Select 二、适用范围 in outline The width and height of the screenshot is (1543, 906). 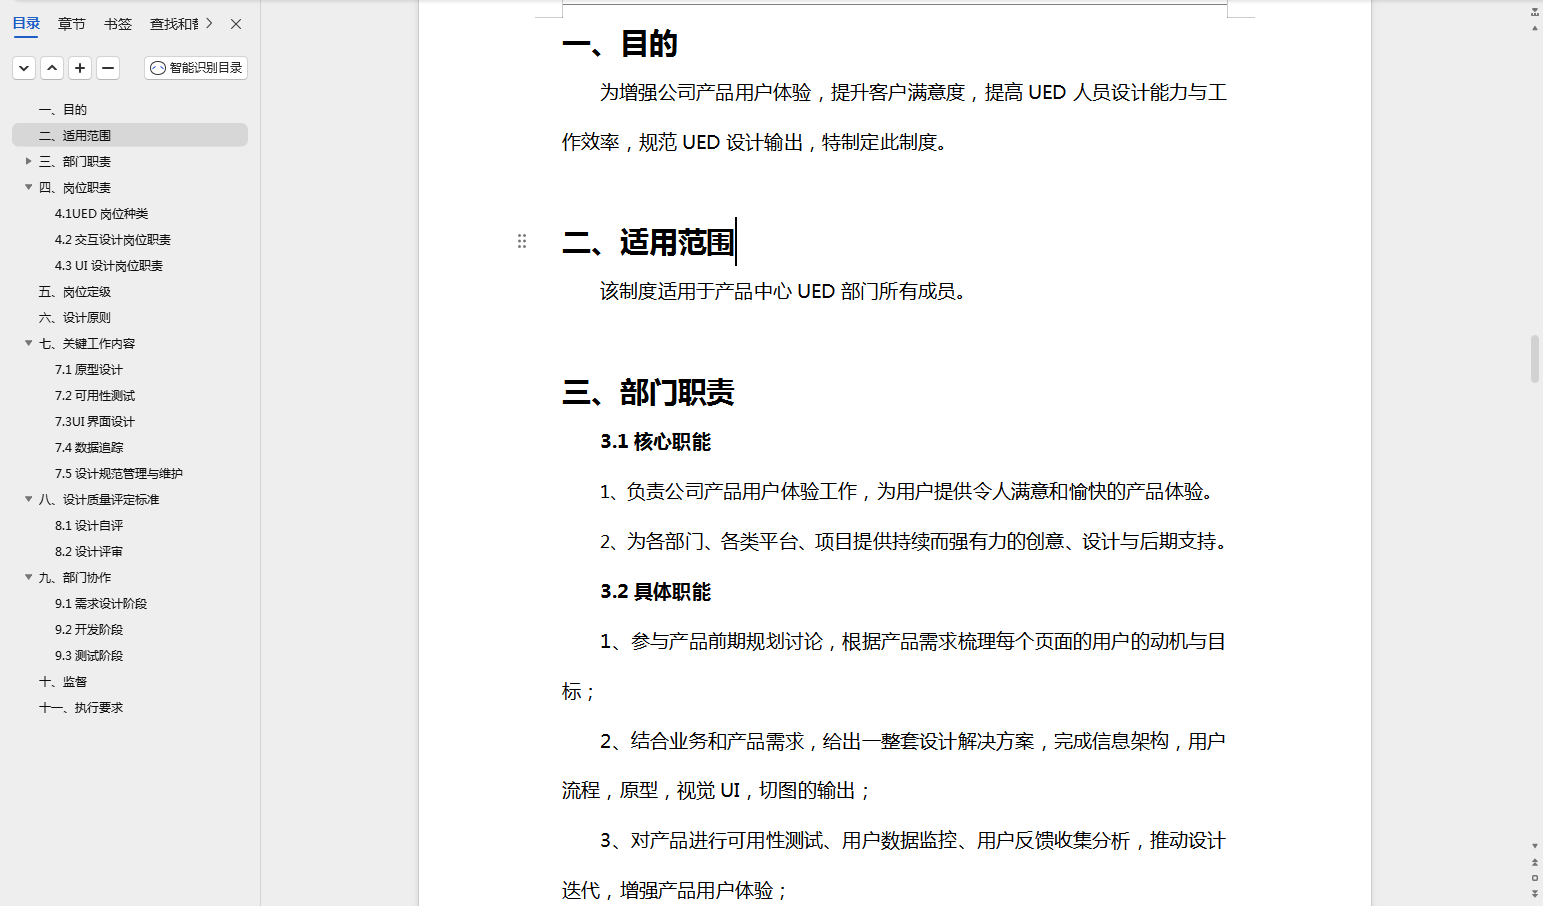point(130,135)
